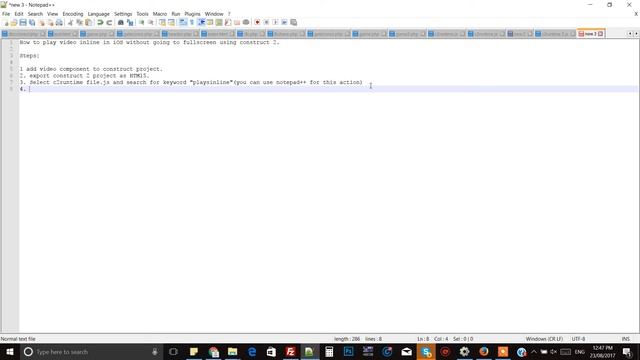Open Firefox from the taskbar
The width and height of the screenshot is (640, 360).
click(484, 351)
